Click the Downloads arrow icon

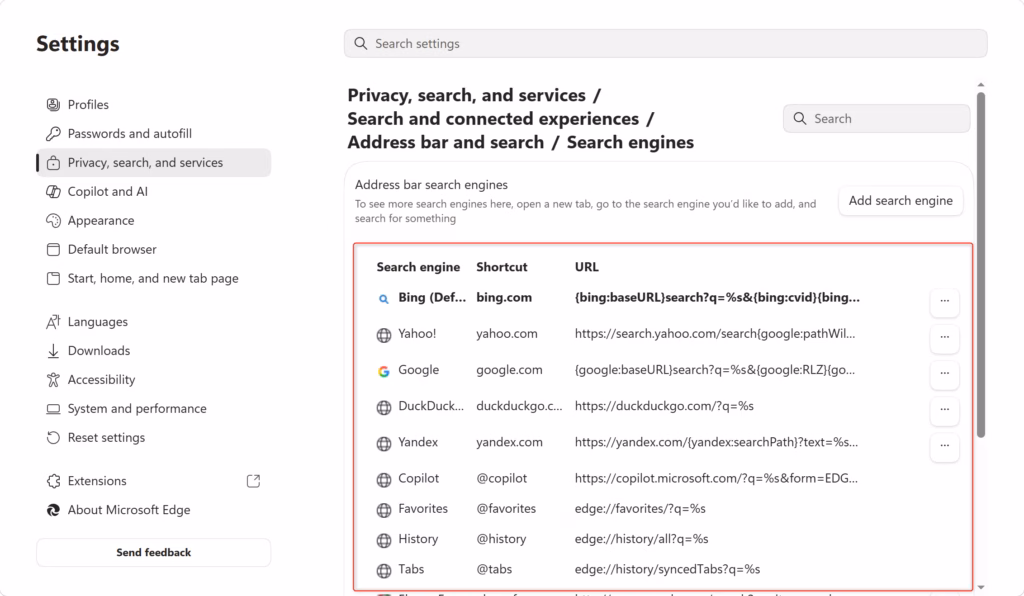[53, 351]
